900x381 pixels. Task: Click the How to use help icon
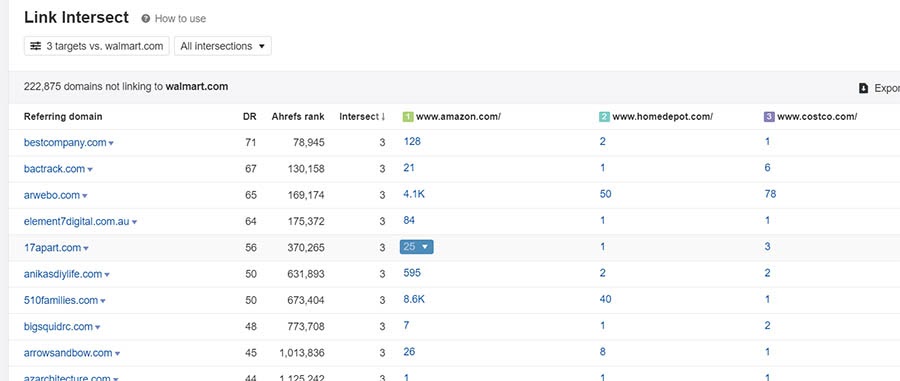click(146, 18)
